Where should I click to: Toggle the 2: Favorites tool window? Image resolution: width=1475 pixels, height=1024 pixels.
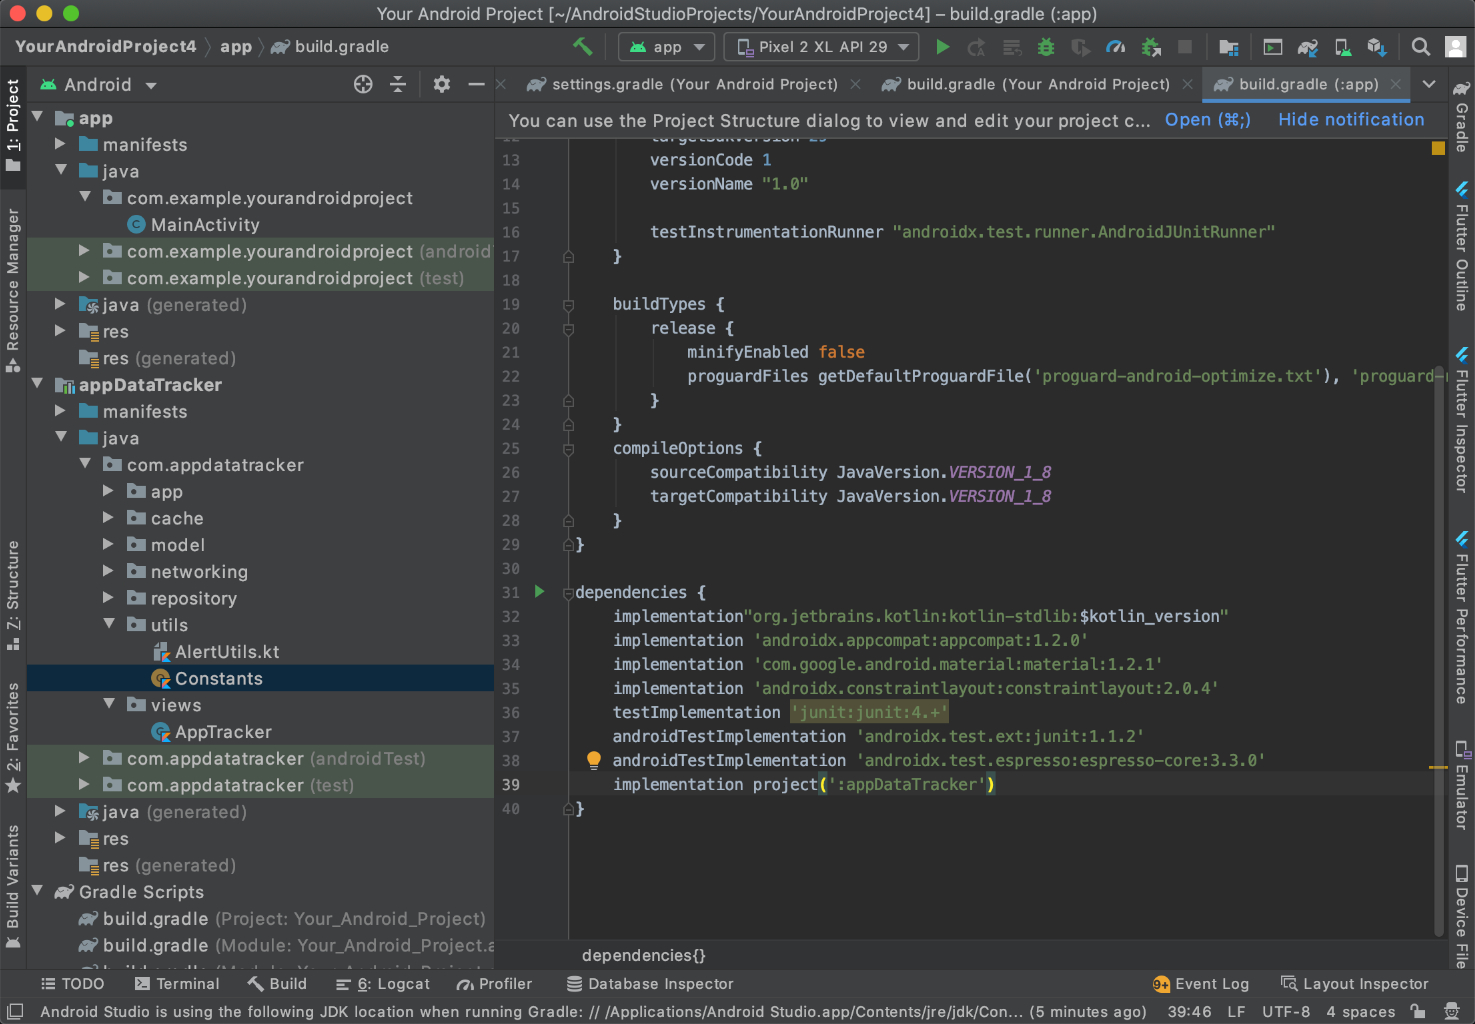[x=13, y=739]
